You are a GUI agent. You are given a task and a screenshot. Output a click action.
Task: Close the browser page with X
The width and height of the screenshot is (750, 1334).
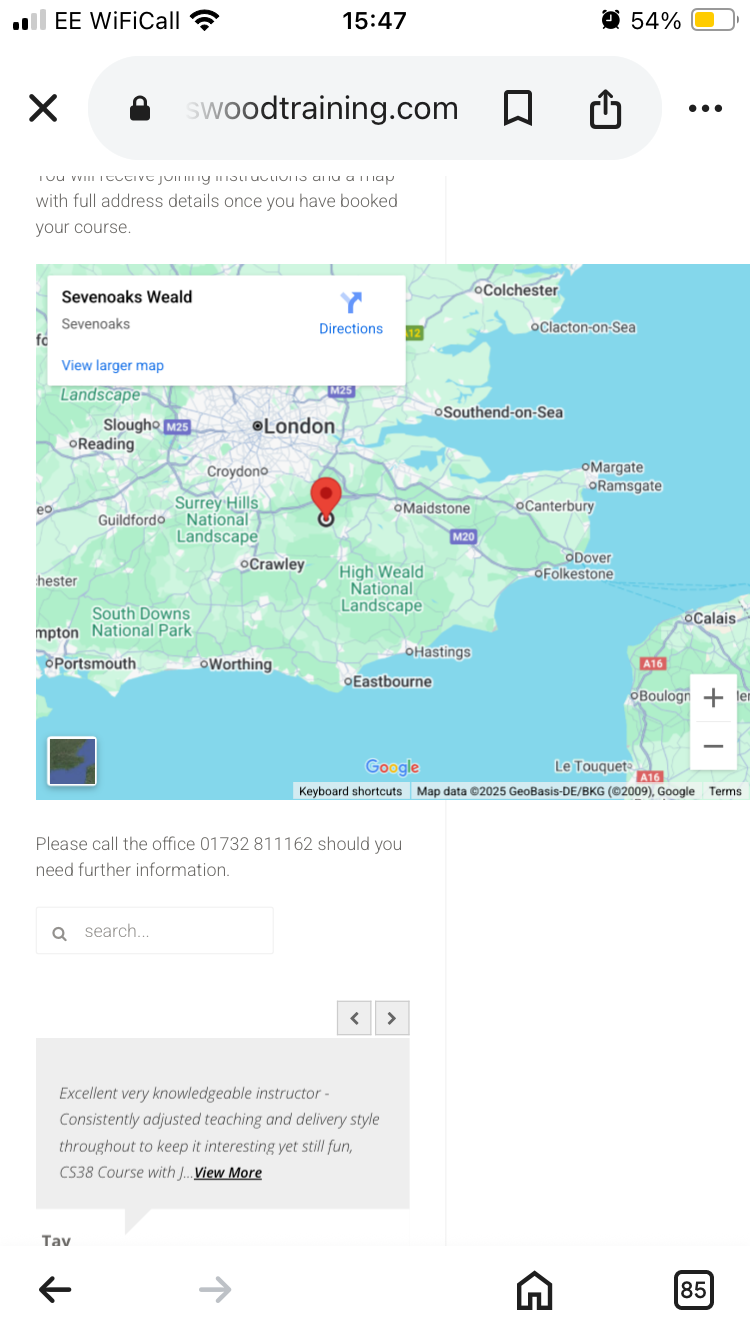[43, 108]
